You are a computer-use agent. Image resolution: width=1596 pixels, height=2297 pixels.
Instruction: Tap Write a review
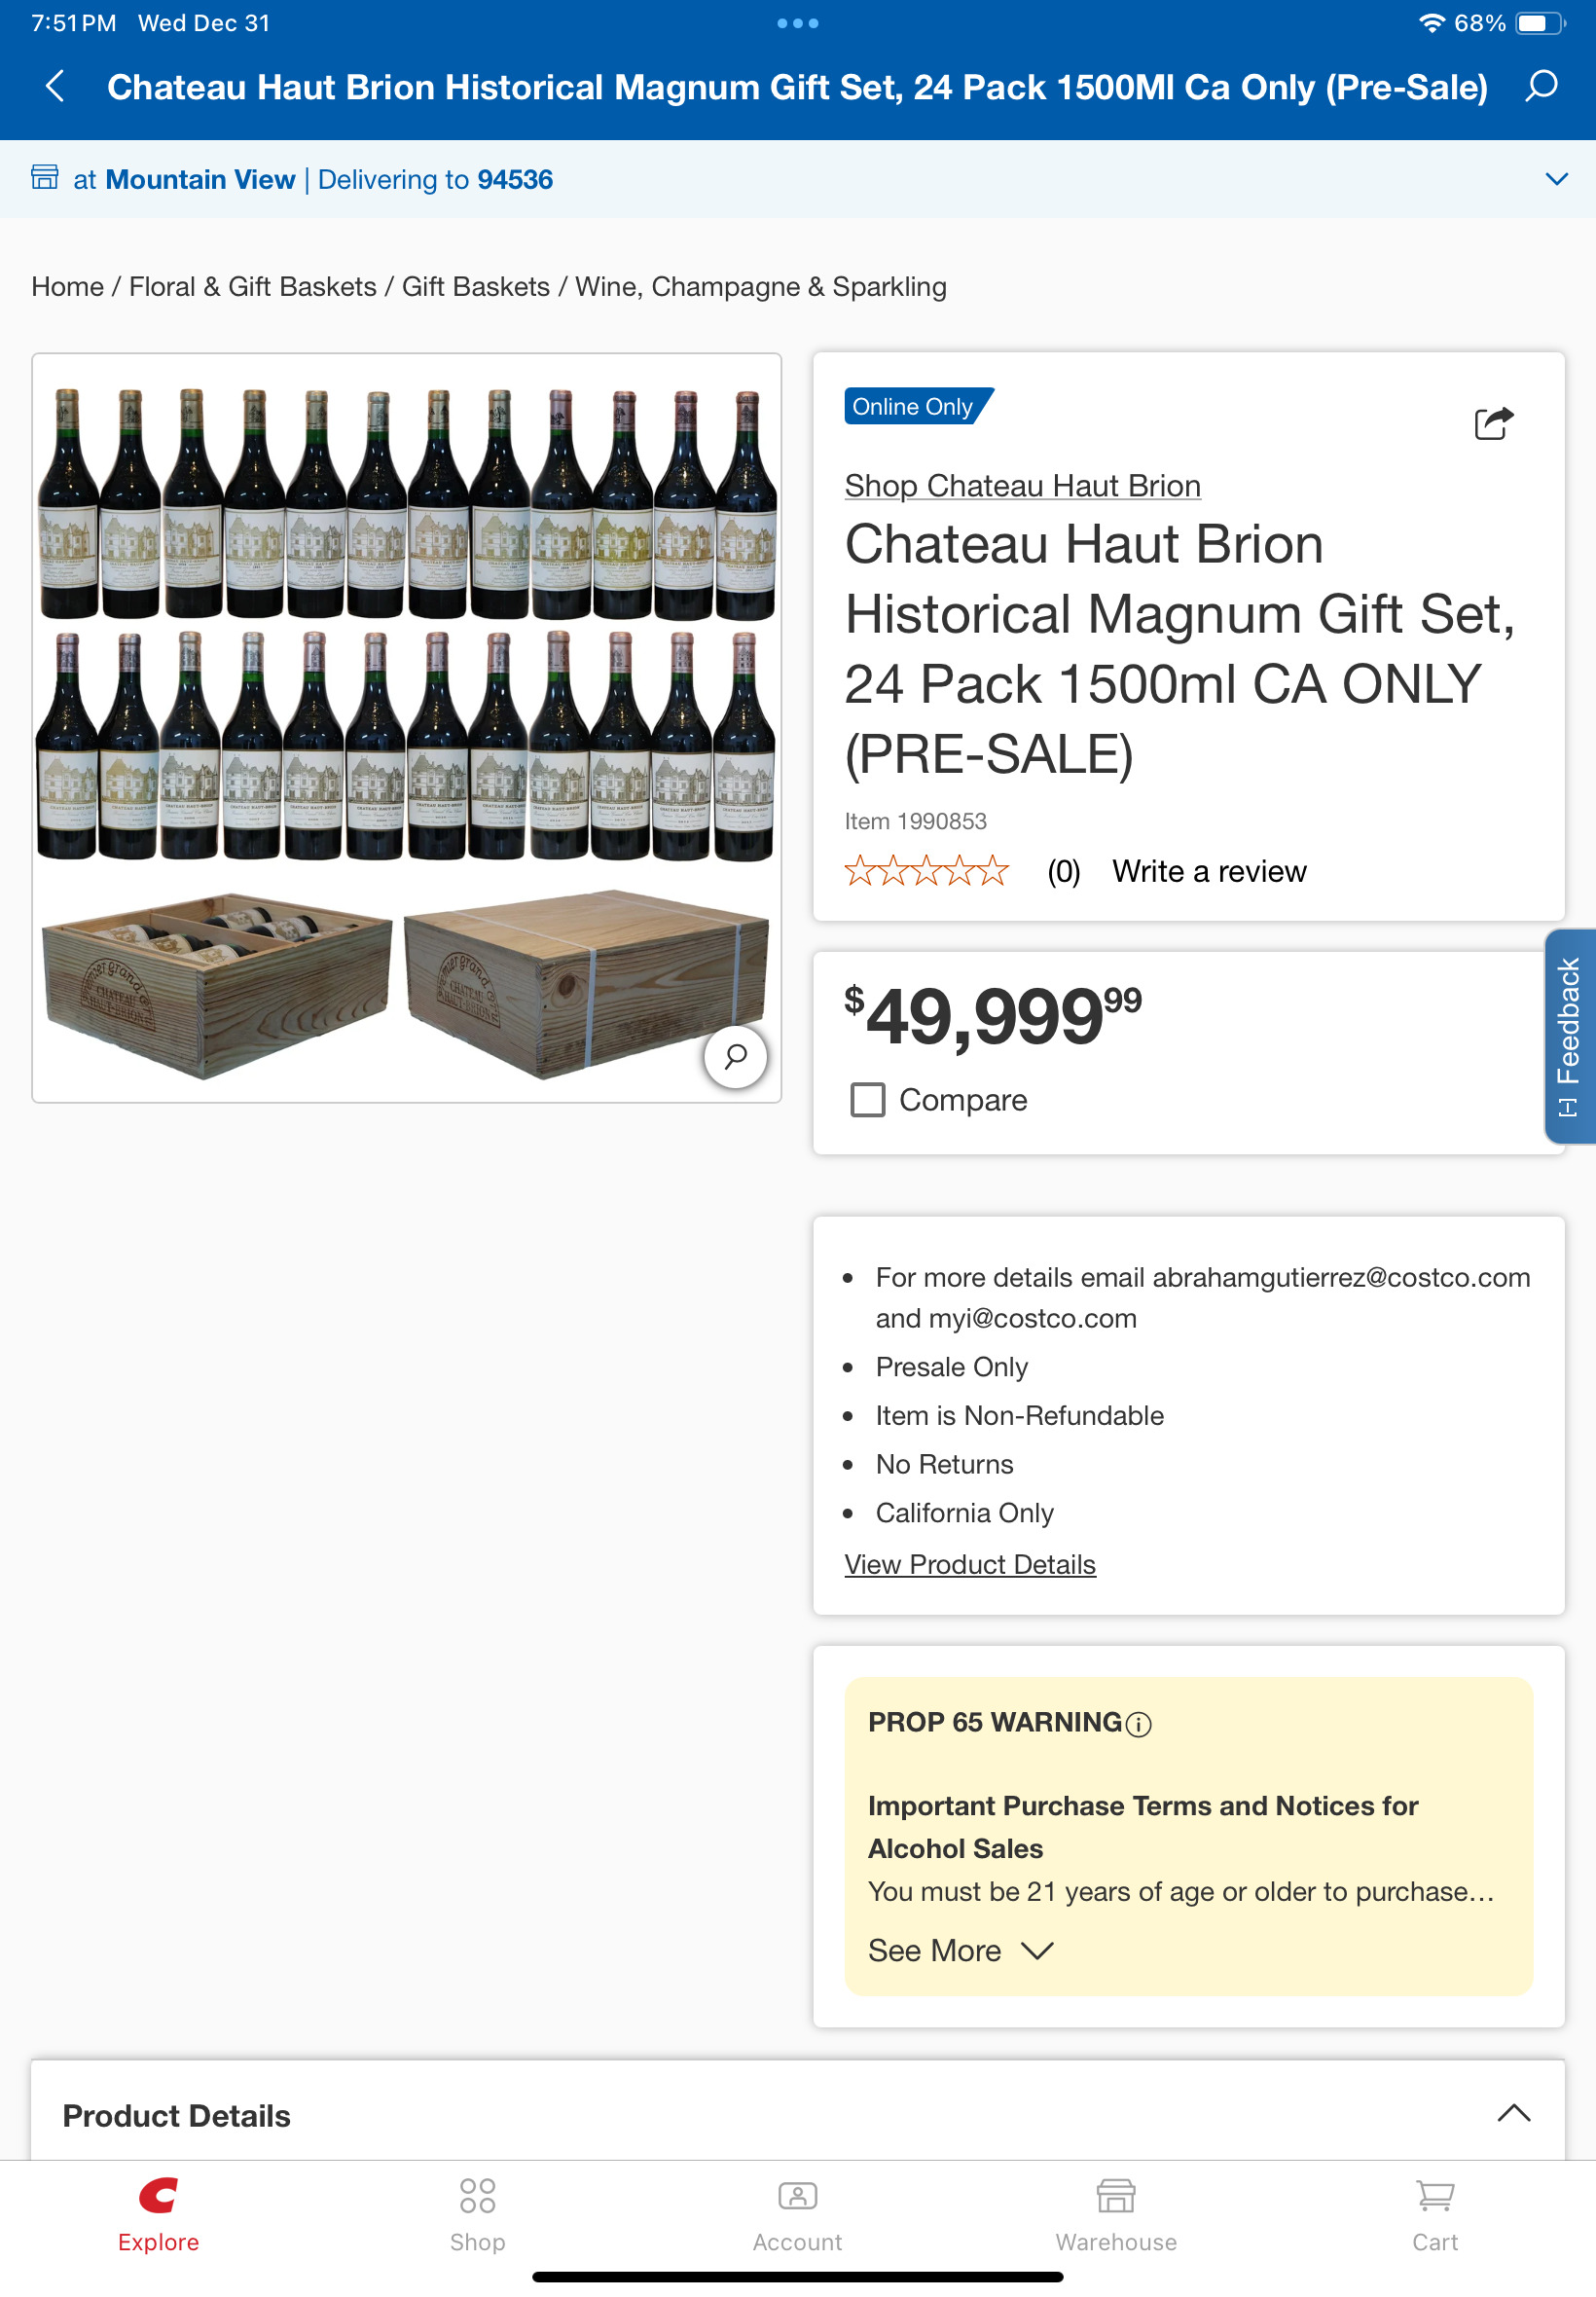pos(1208,871)
